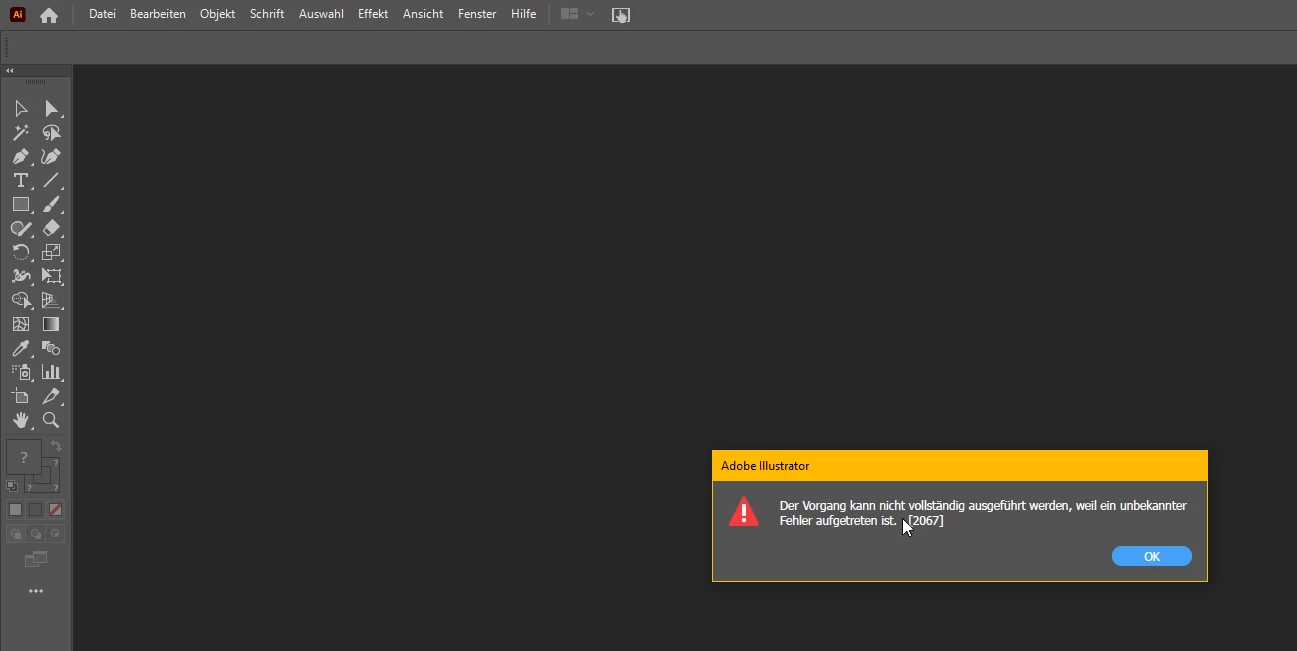Click the error code [2067] text
The width and height of the screenshot is (1297, 651).
click(x=926, y=521)
